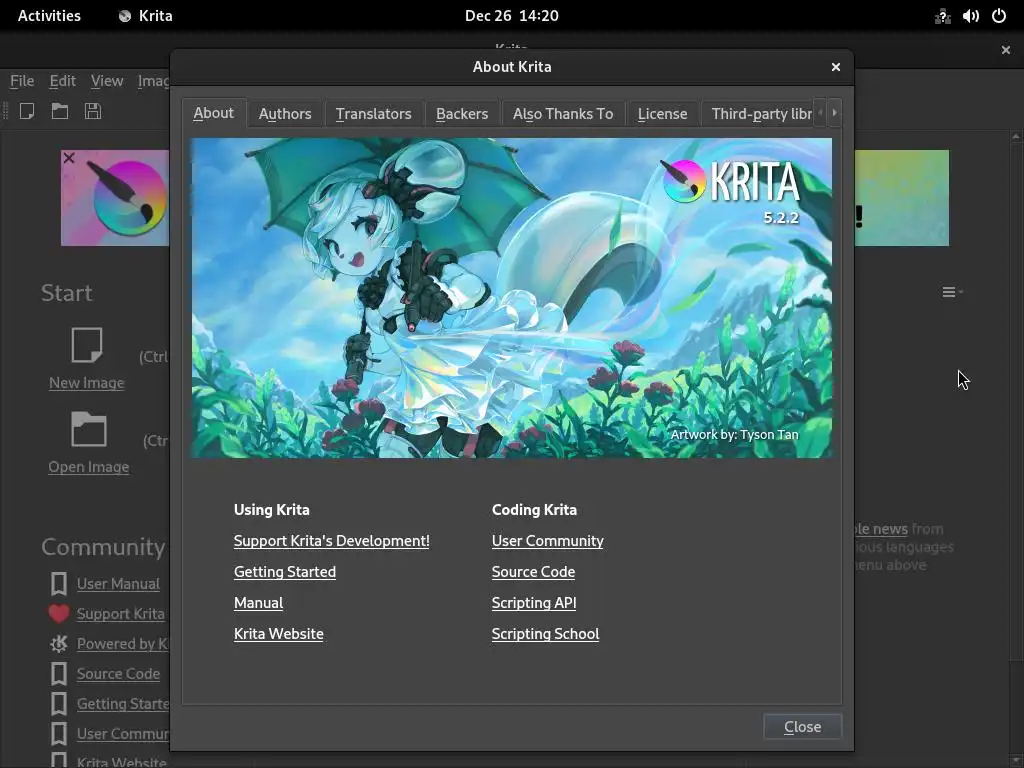Viewport: 1024px width, 768px height.
Task: Open Support Krita link in Community list
Action: (121, 614)
